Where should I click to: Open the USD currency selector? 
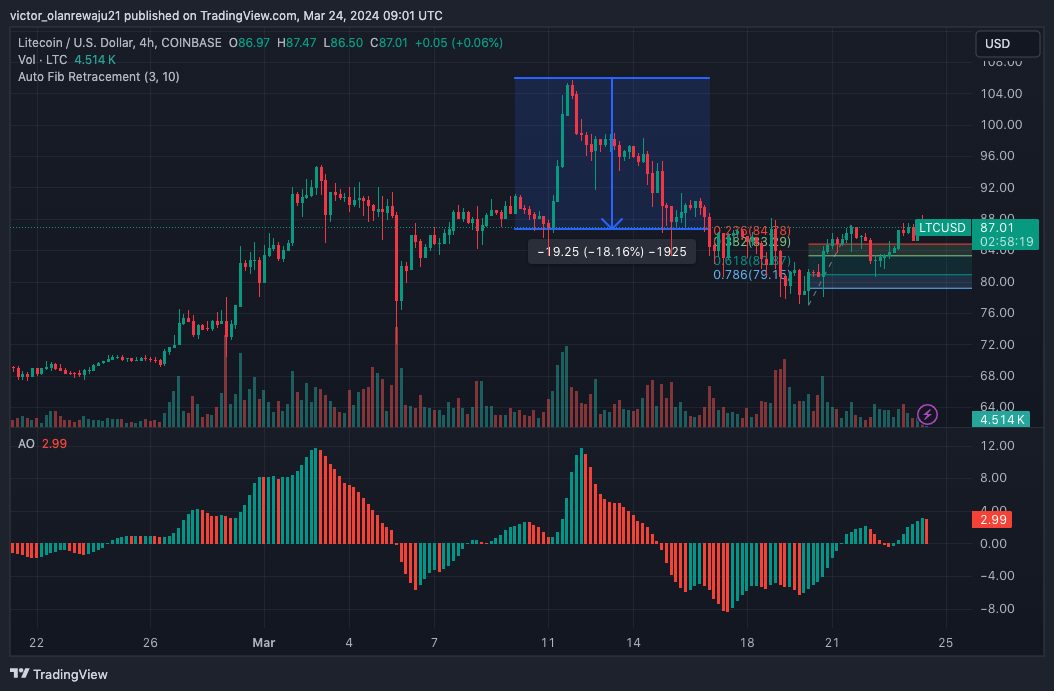1005,44
